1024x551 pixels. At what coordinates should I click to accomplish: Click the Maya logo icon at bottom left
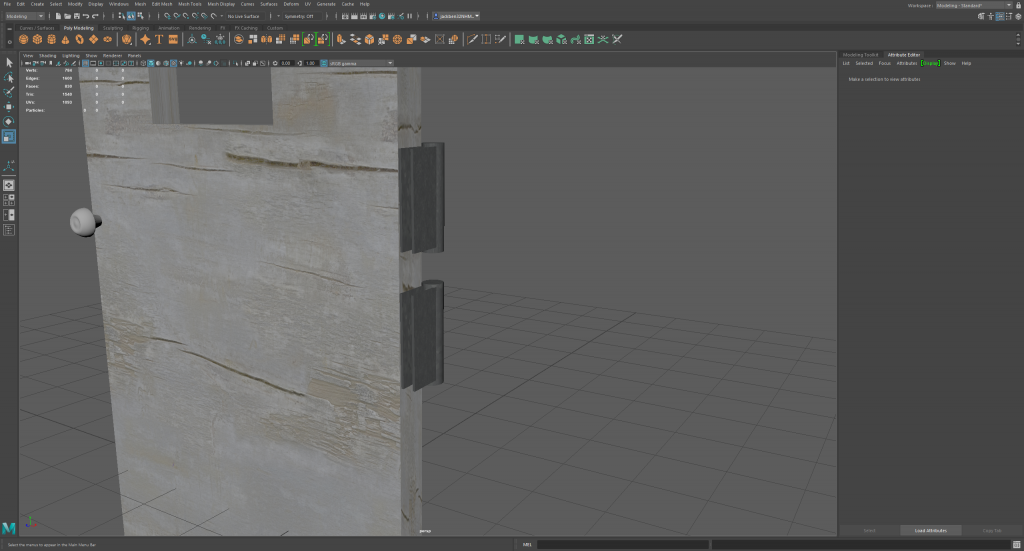[9, 527]
